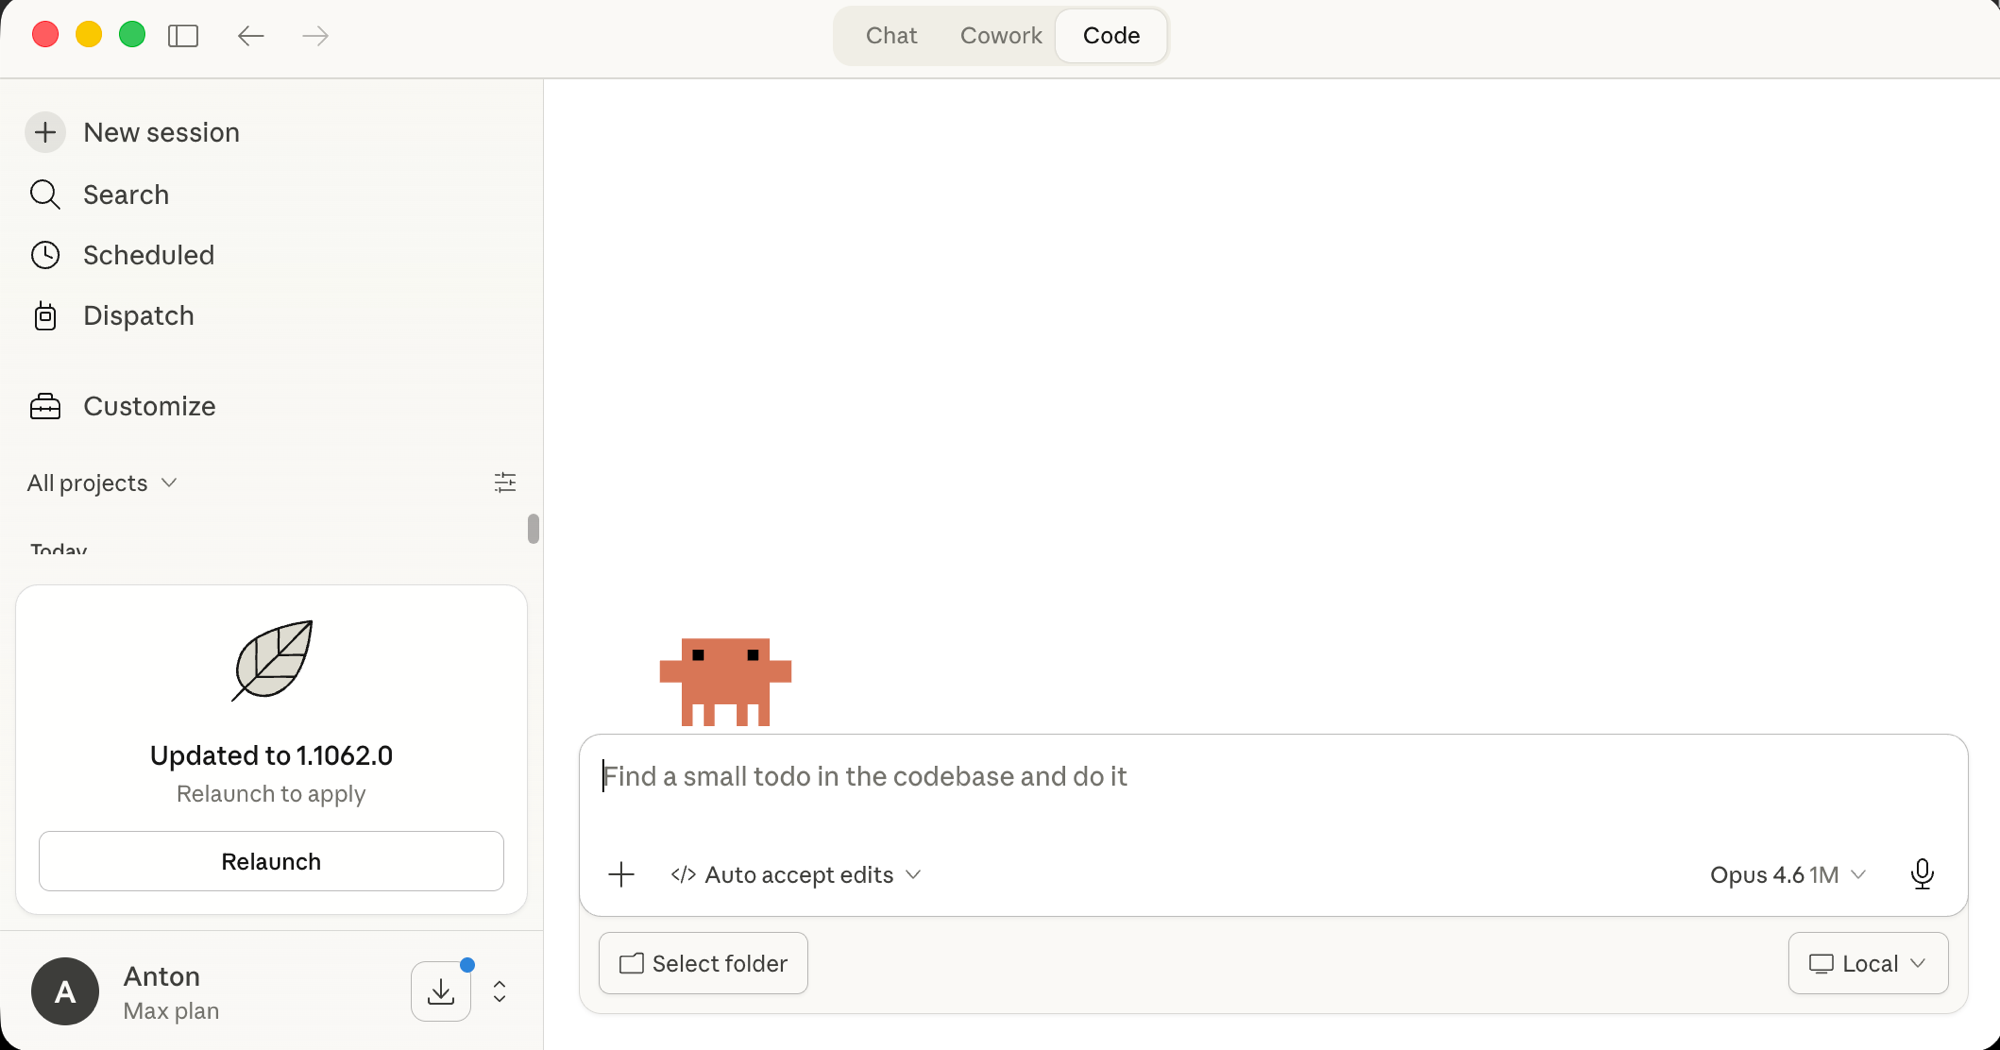Open the Opus 4.6 model selector

coord(1787,874)
